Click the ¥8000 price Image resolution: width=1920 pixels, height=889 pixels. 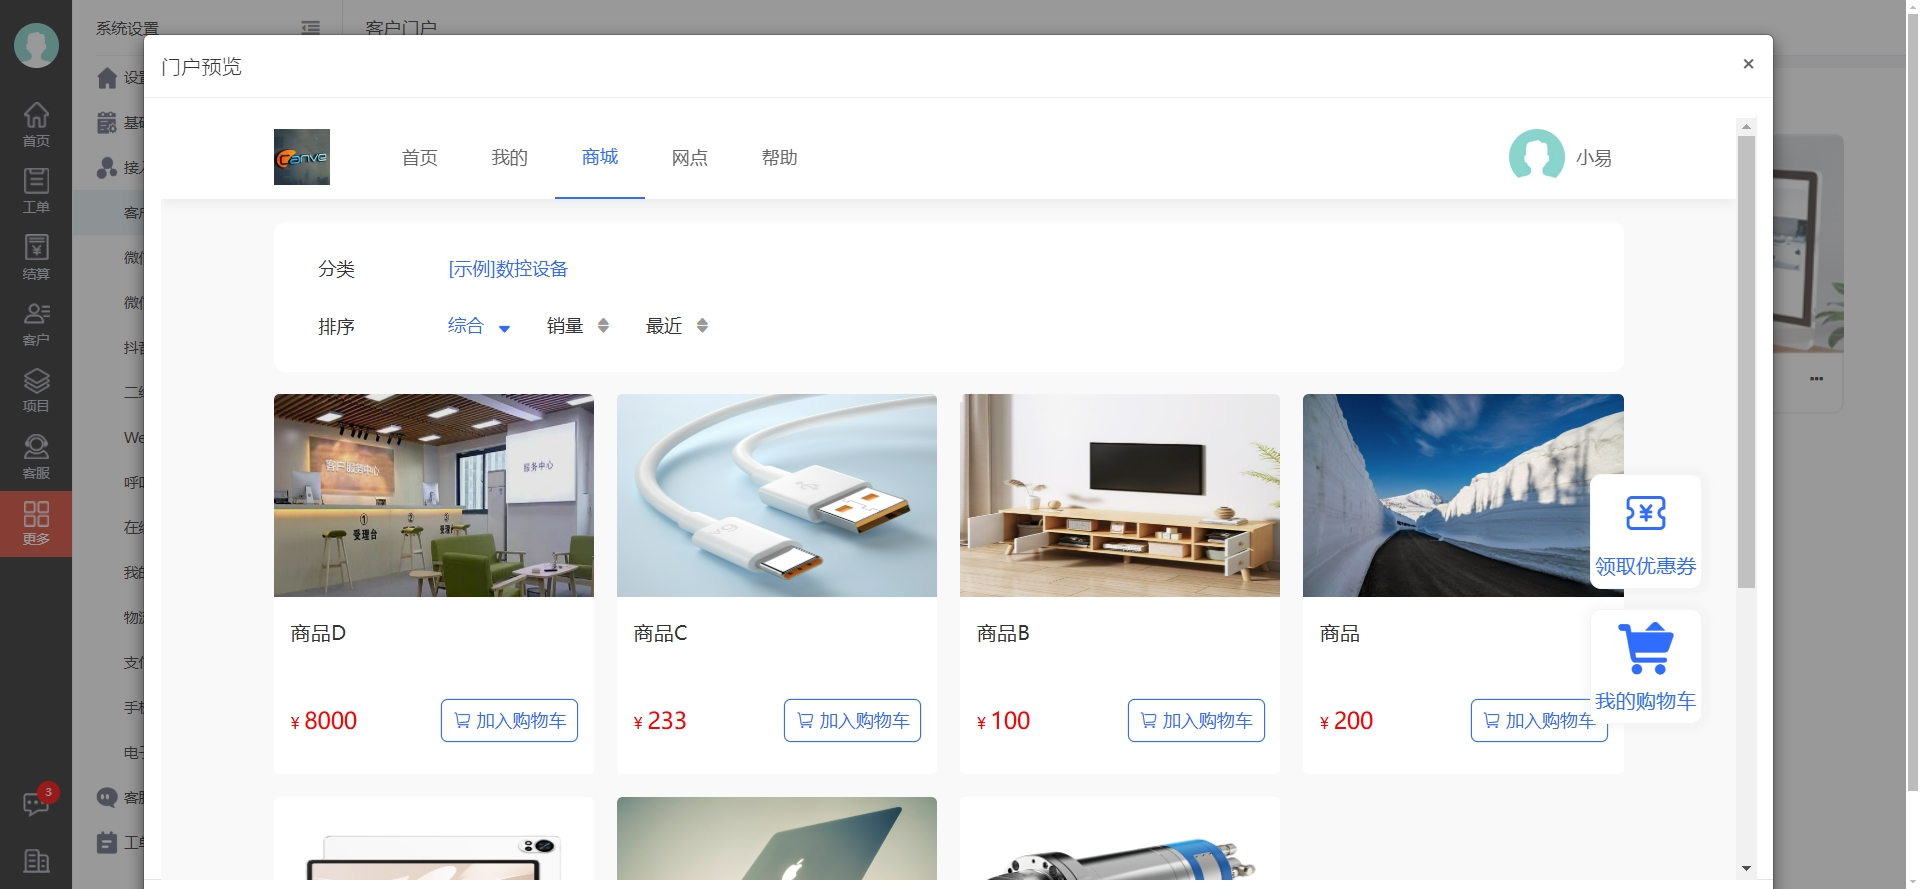323,721
